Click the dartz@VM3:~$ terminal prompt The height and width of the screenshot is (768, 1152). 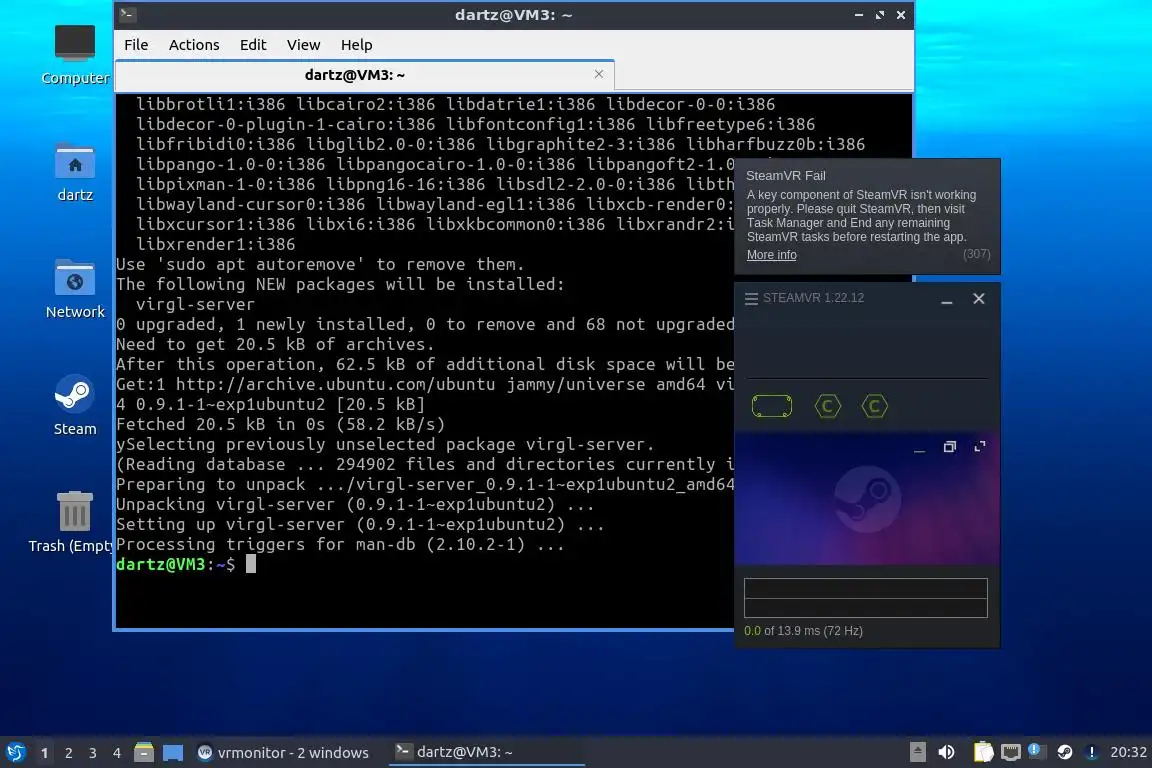coord(176,564)
